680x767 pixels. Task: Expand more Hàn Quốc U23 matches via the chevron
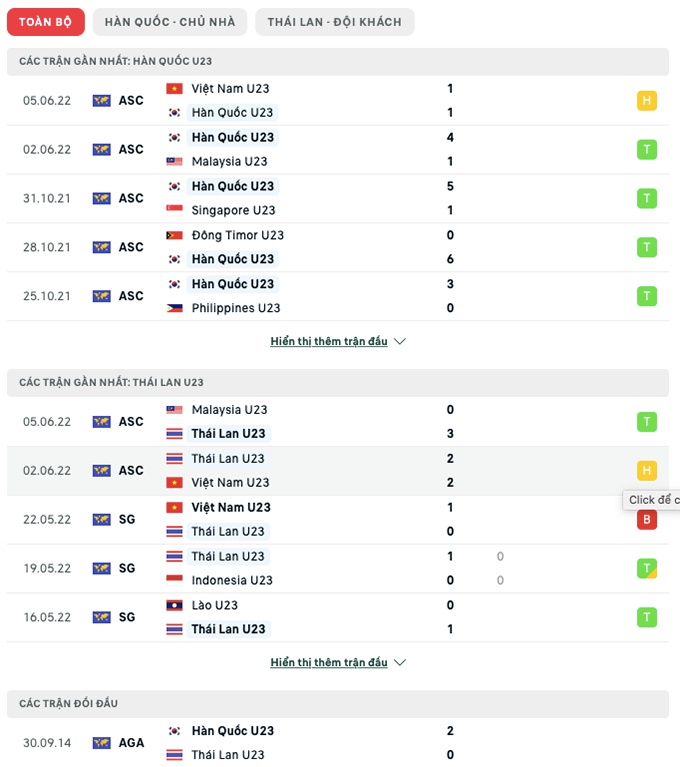pyautogui.click(x=400, y=341)
